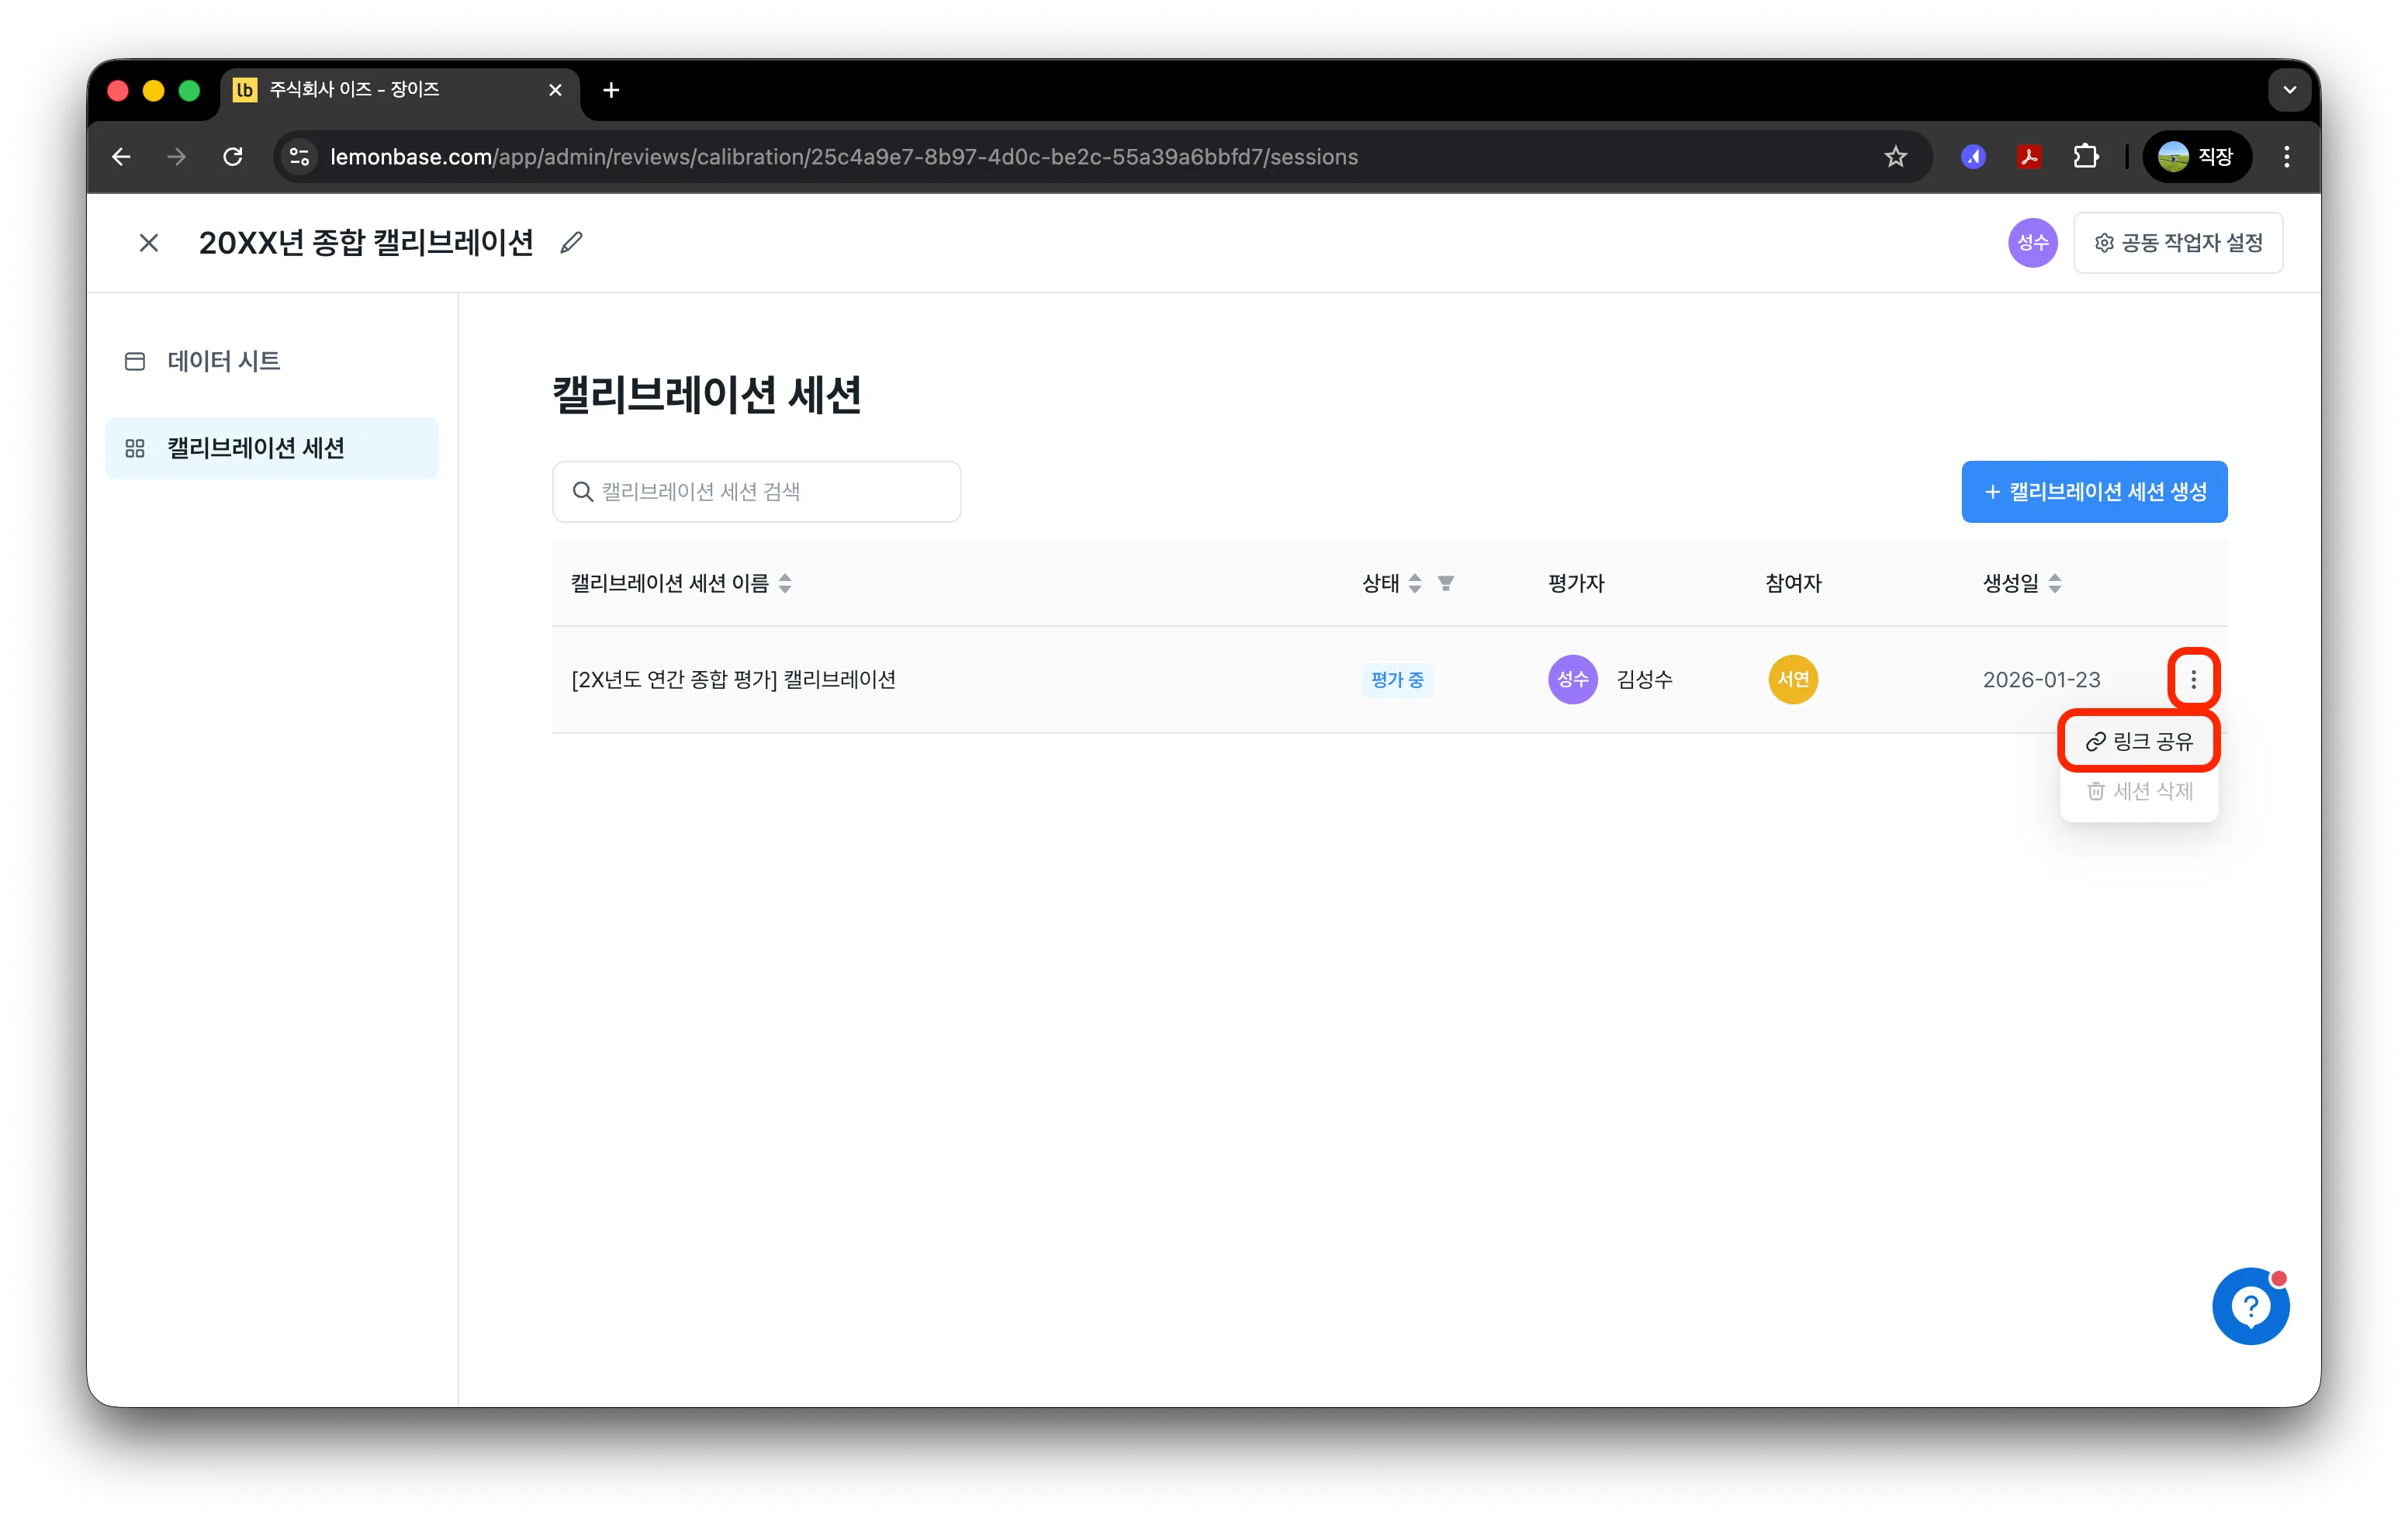Click the 2026-01-23 creation date
This screenshot has width=2408, height=1522.
point(2041,680)
